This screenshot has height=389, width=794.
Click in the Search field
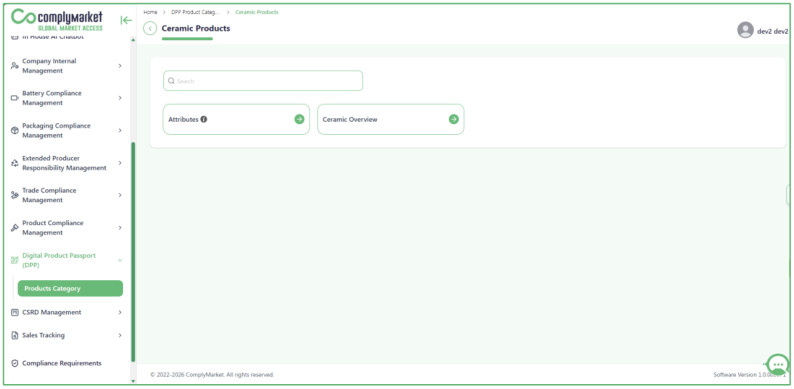click(263, 81)
